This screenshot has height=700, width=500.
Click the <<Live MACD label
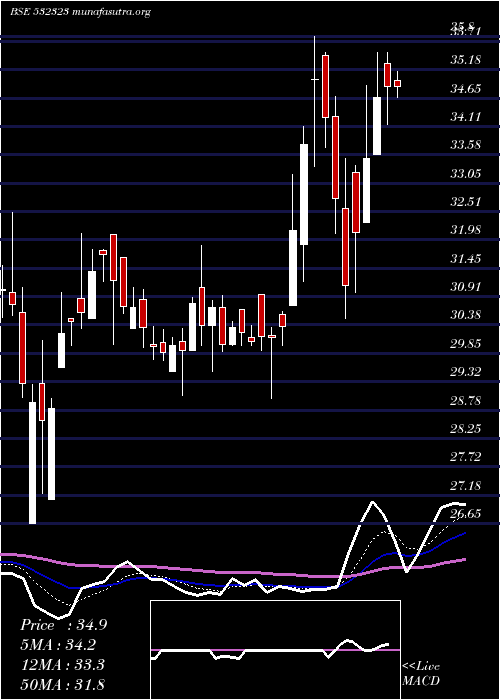pyautogui.click(x=421, y=674)
